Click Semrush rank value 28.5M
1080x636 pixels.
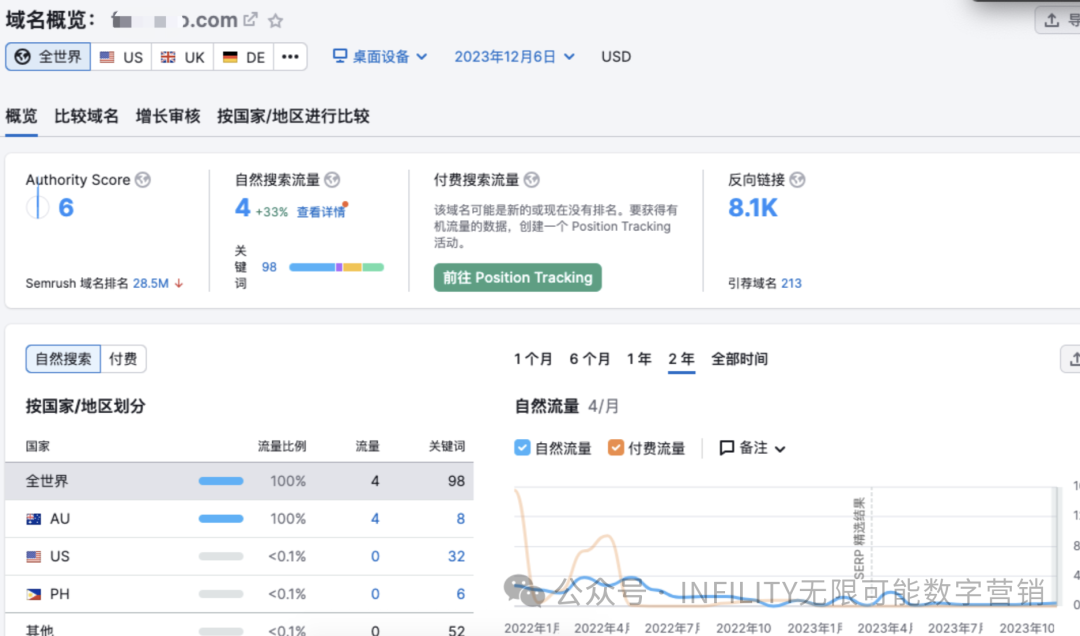coord(151,283)
